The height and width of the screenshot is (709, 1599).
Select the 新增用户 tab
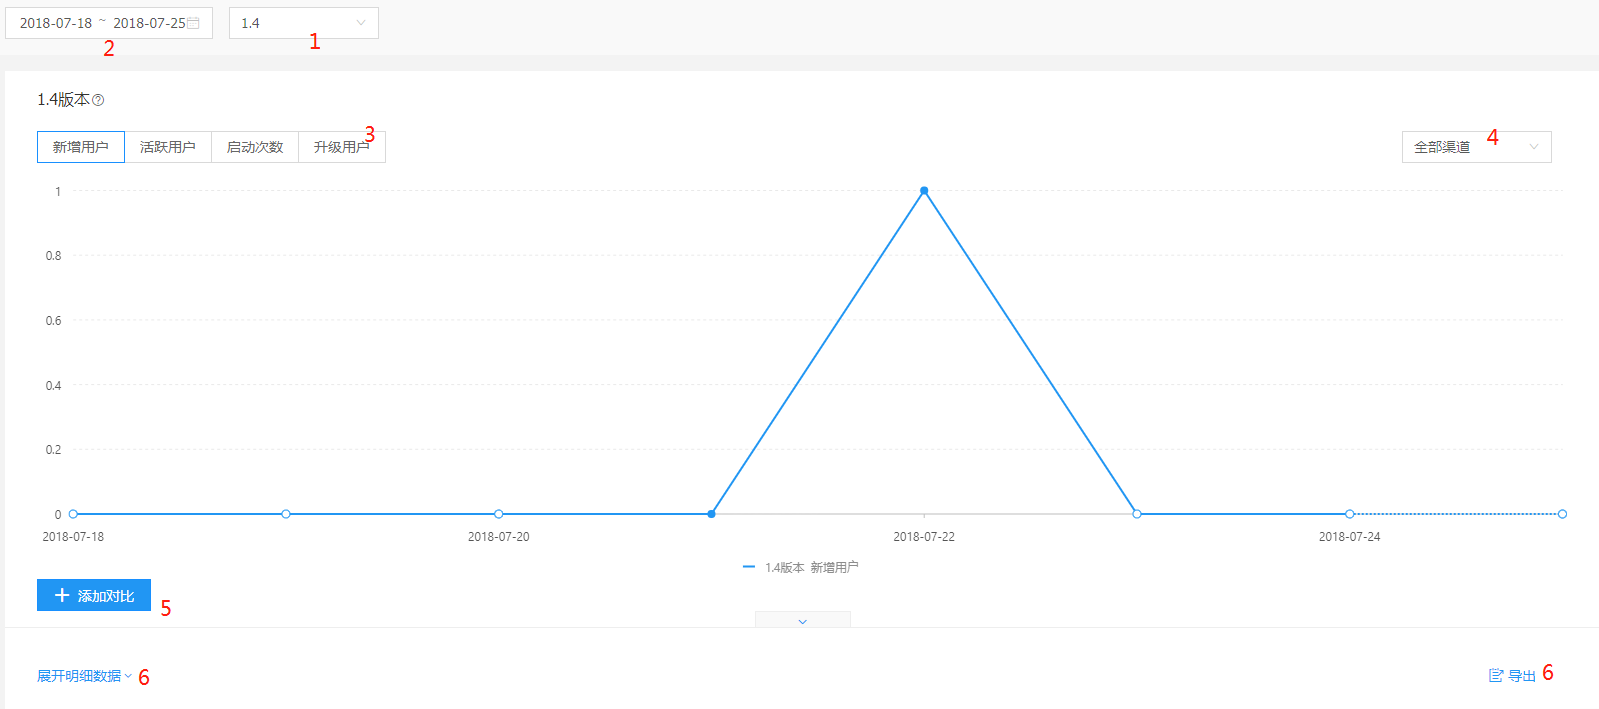point(81,147)
